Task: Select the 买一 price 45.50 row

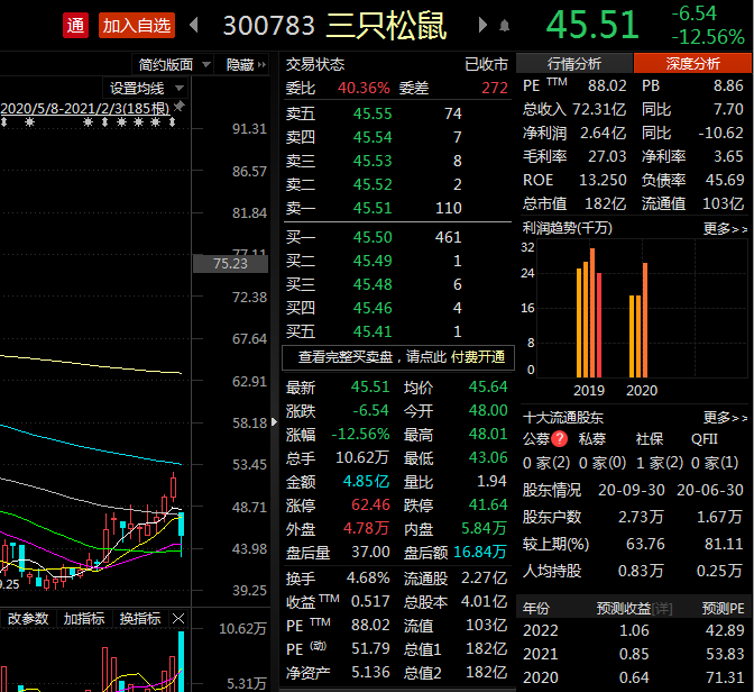Action: click(398, 237)
